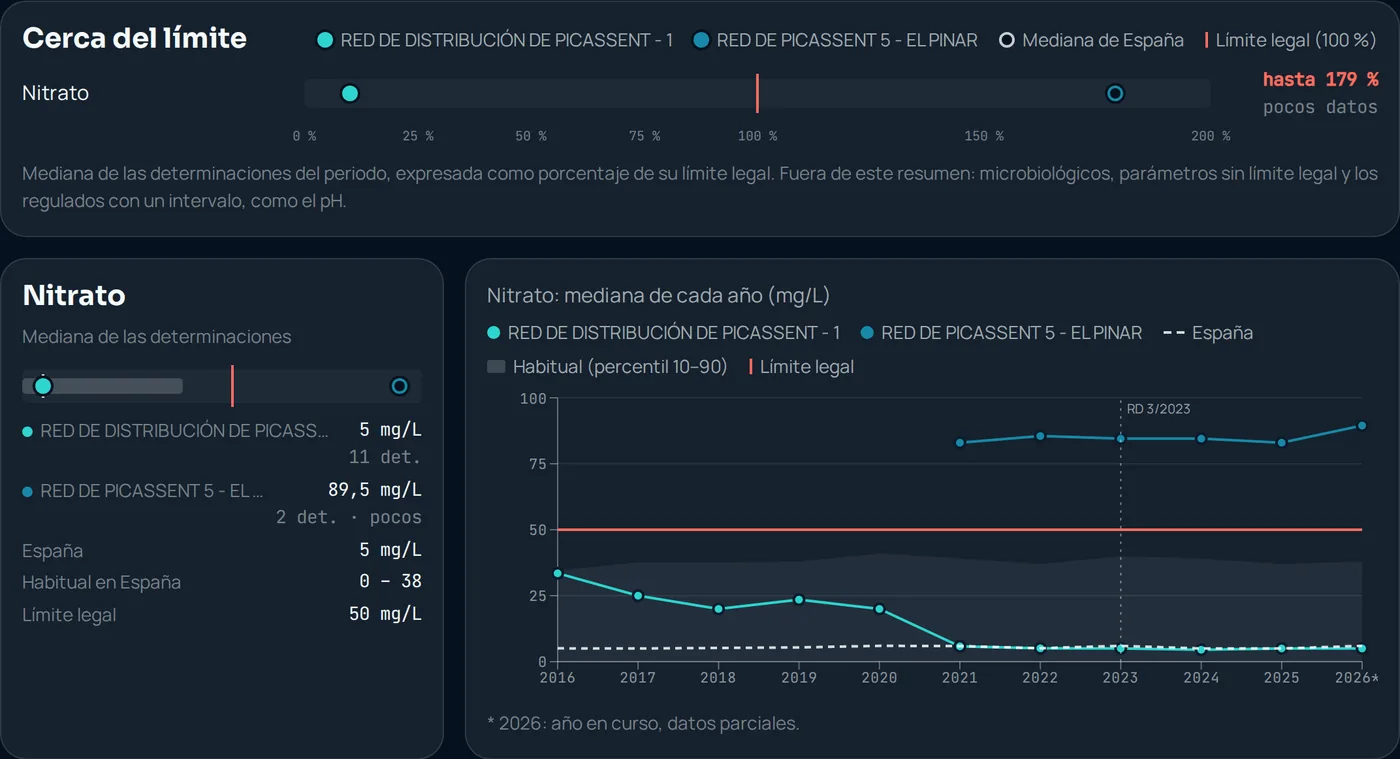Click Límite legal mark in yearly chart legend
1400x759 pixels.
[x=751, y=367]
